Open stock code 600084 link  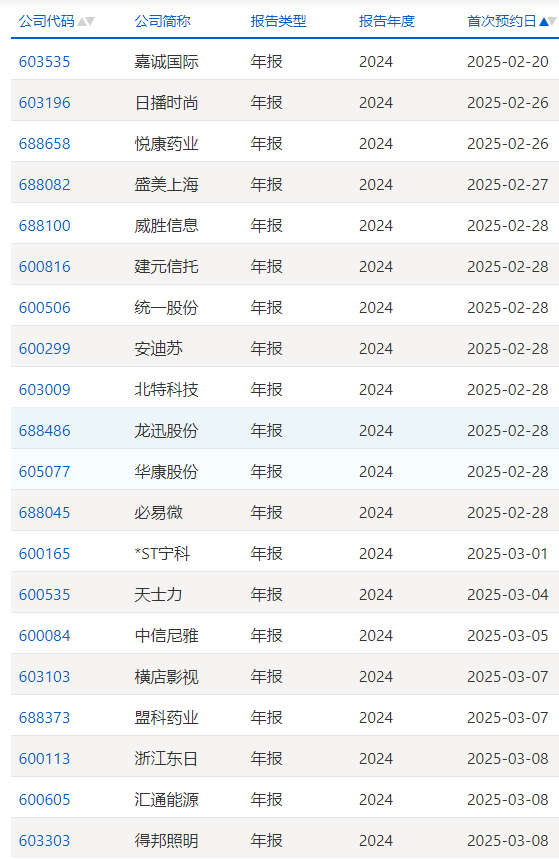tap(44, 636)
